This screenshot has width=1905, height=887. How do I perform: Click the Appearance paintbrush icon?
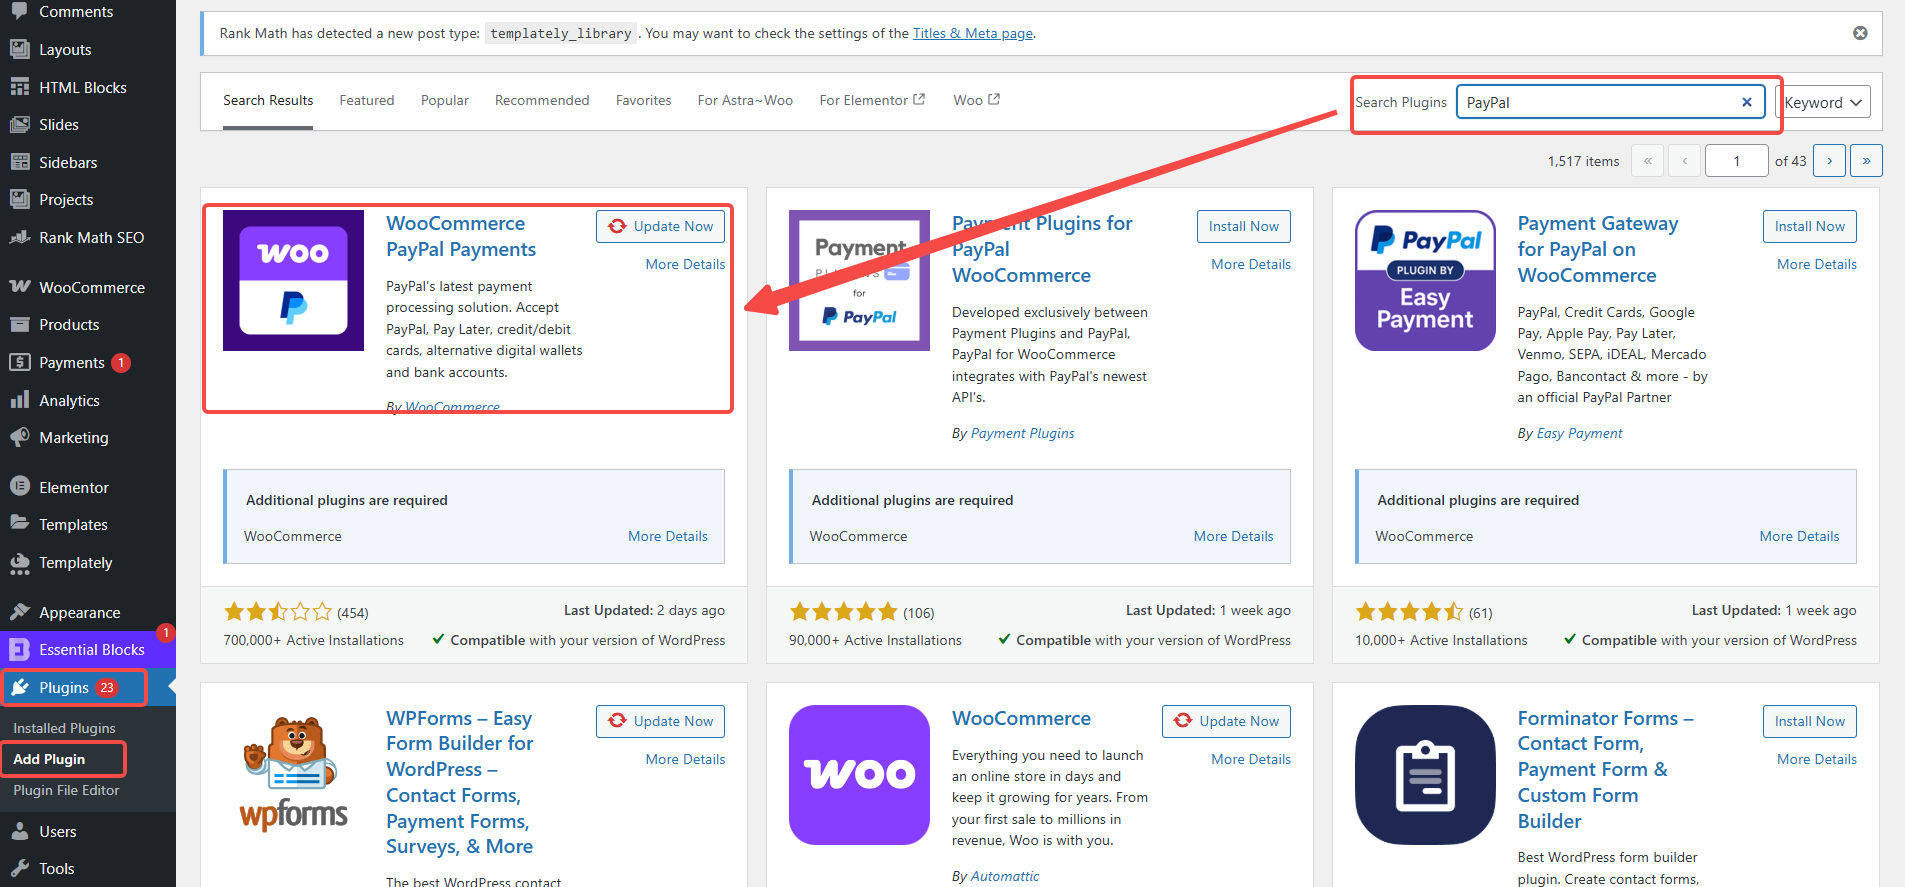[20, 612]
